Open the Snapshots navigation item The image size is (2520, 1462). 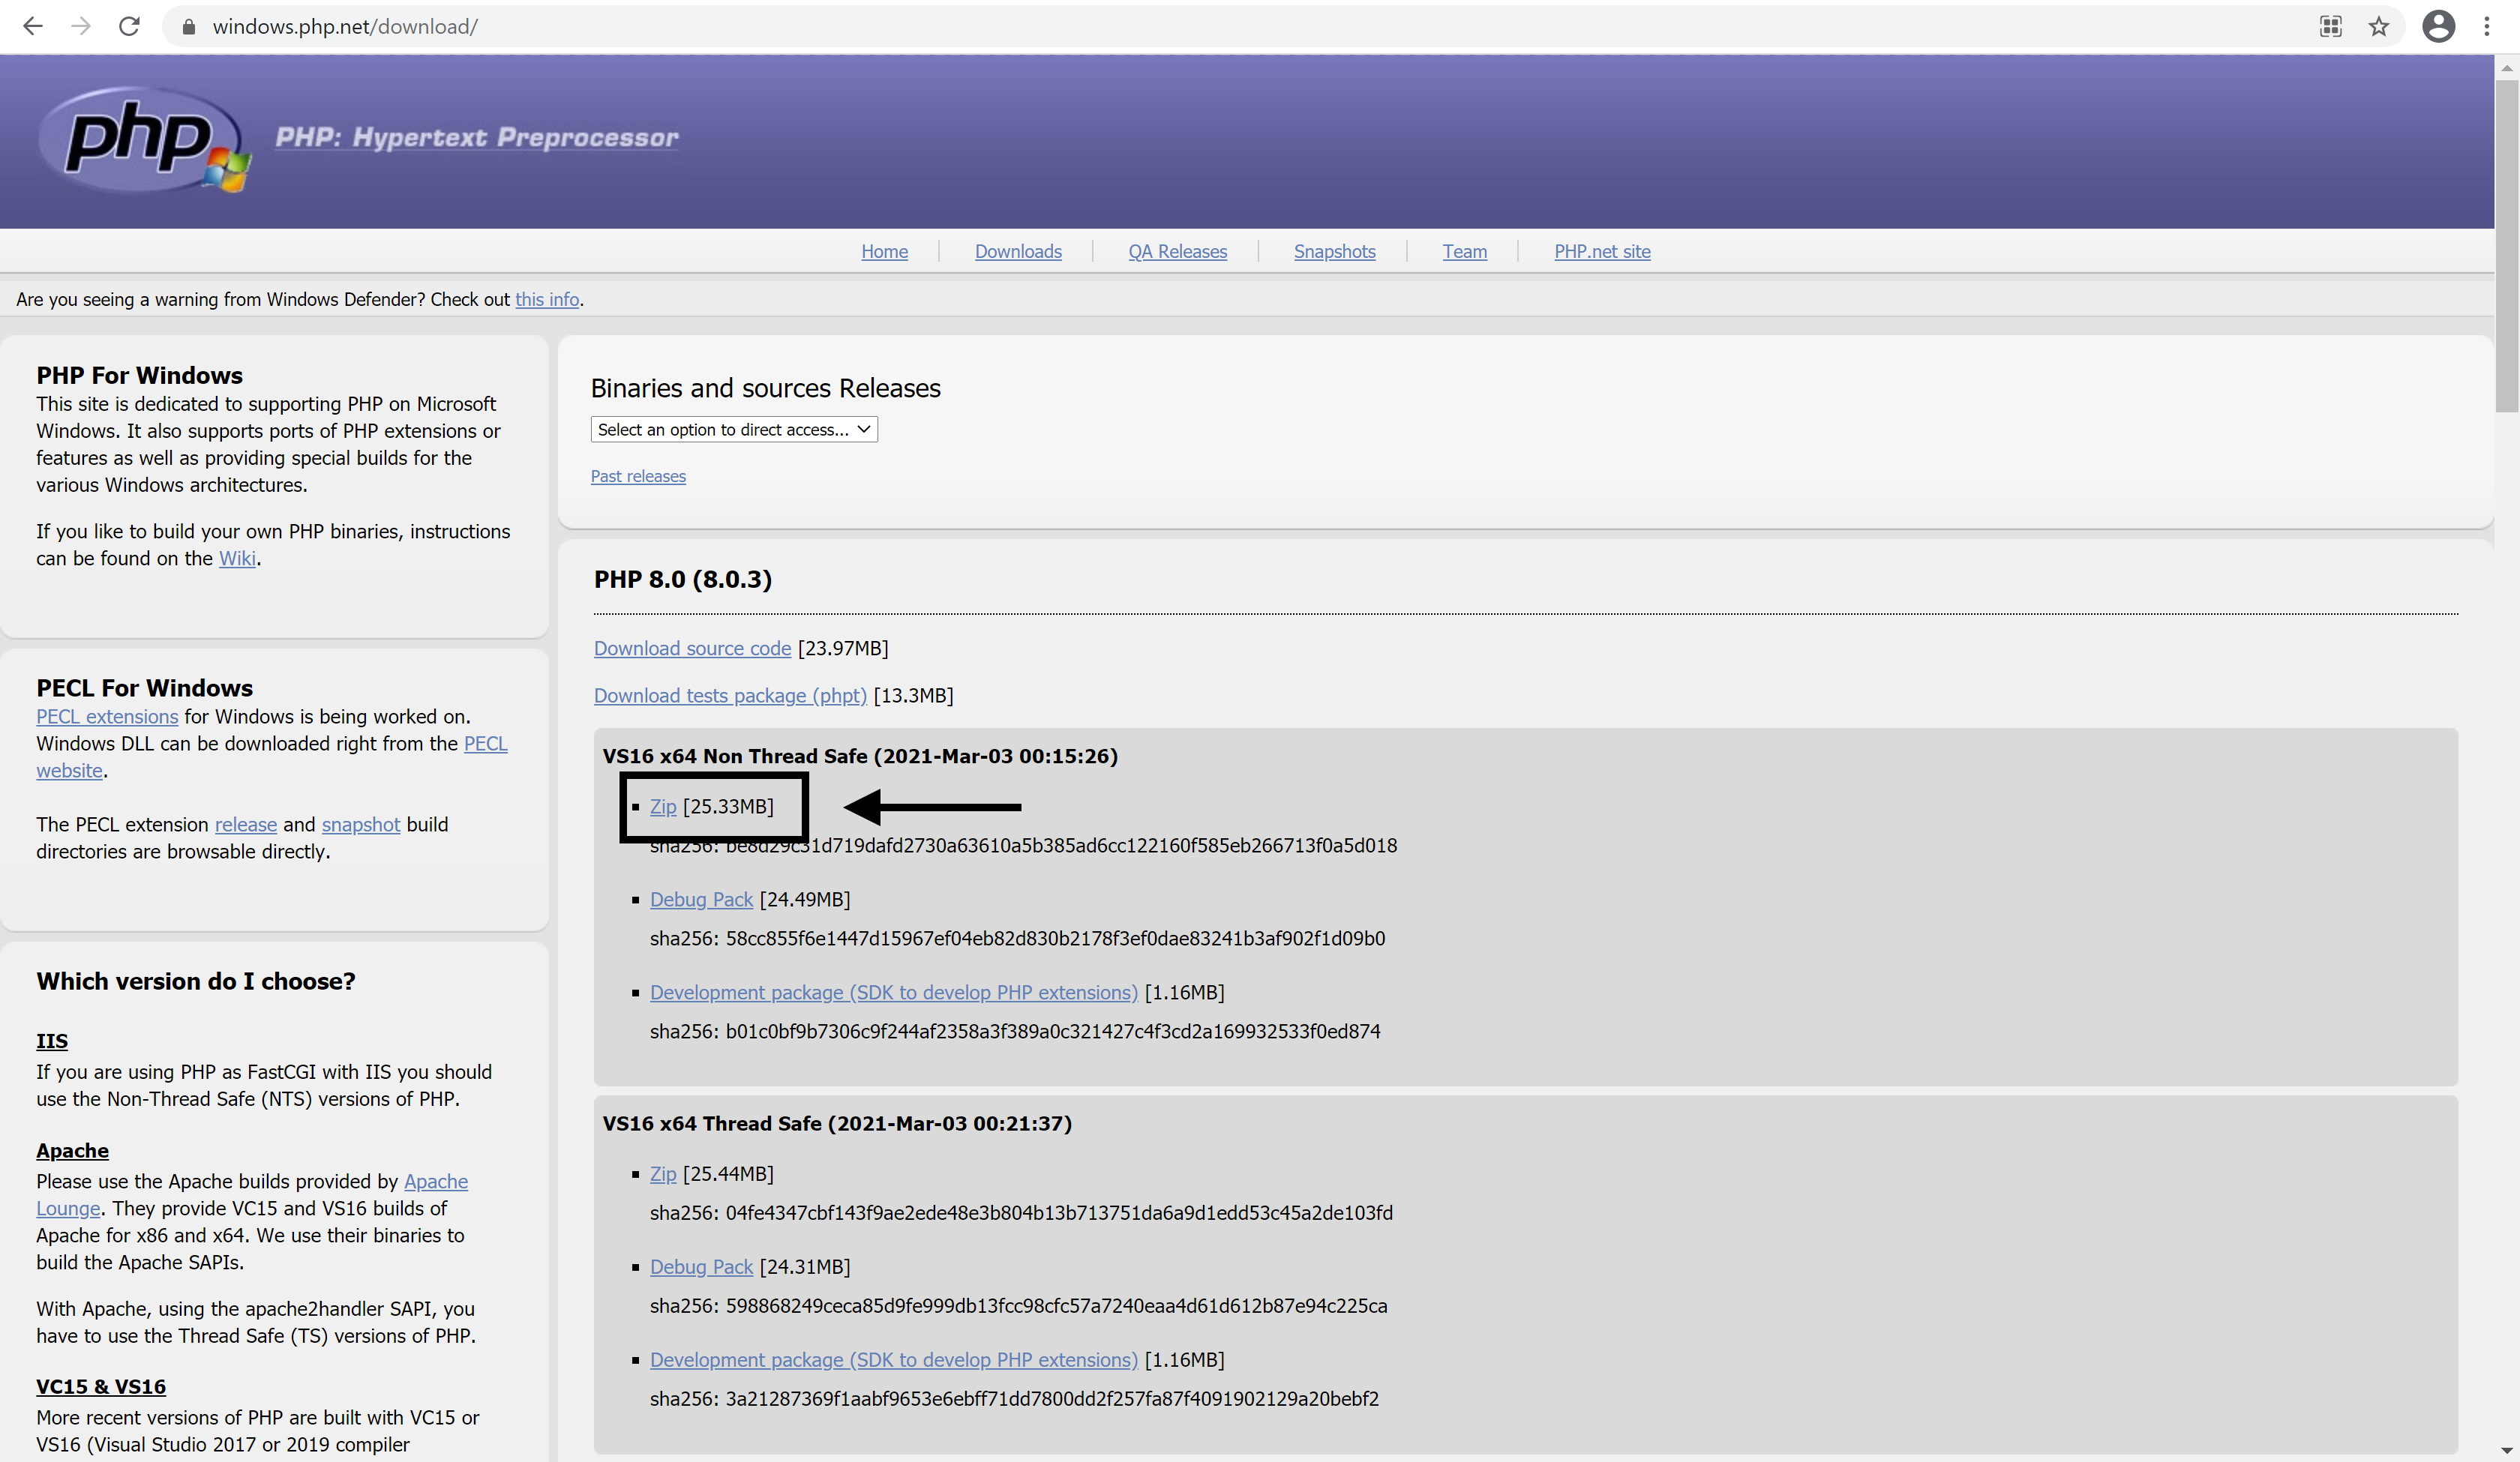(x=1334, y=252)
